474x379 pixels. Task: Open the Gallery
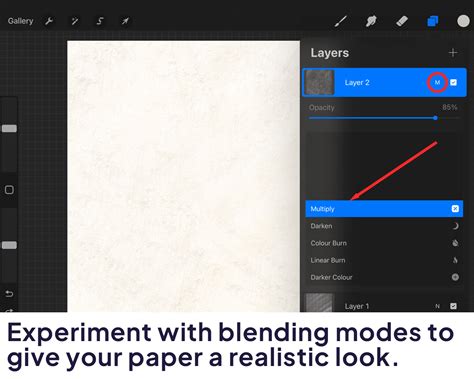(x=20, y=21)
